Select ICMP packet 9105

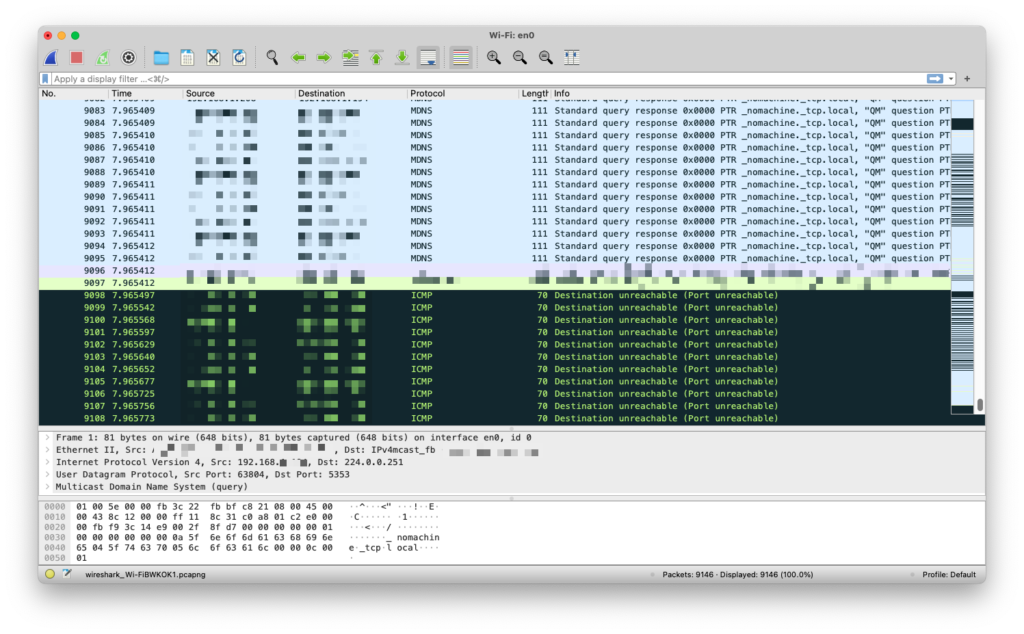pyautogui.click(x=494, y=382)
